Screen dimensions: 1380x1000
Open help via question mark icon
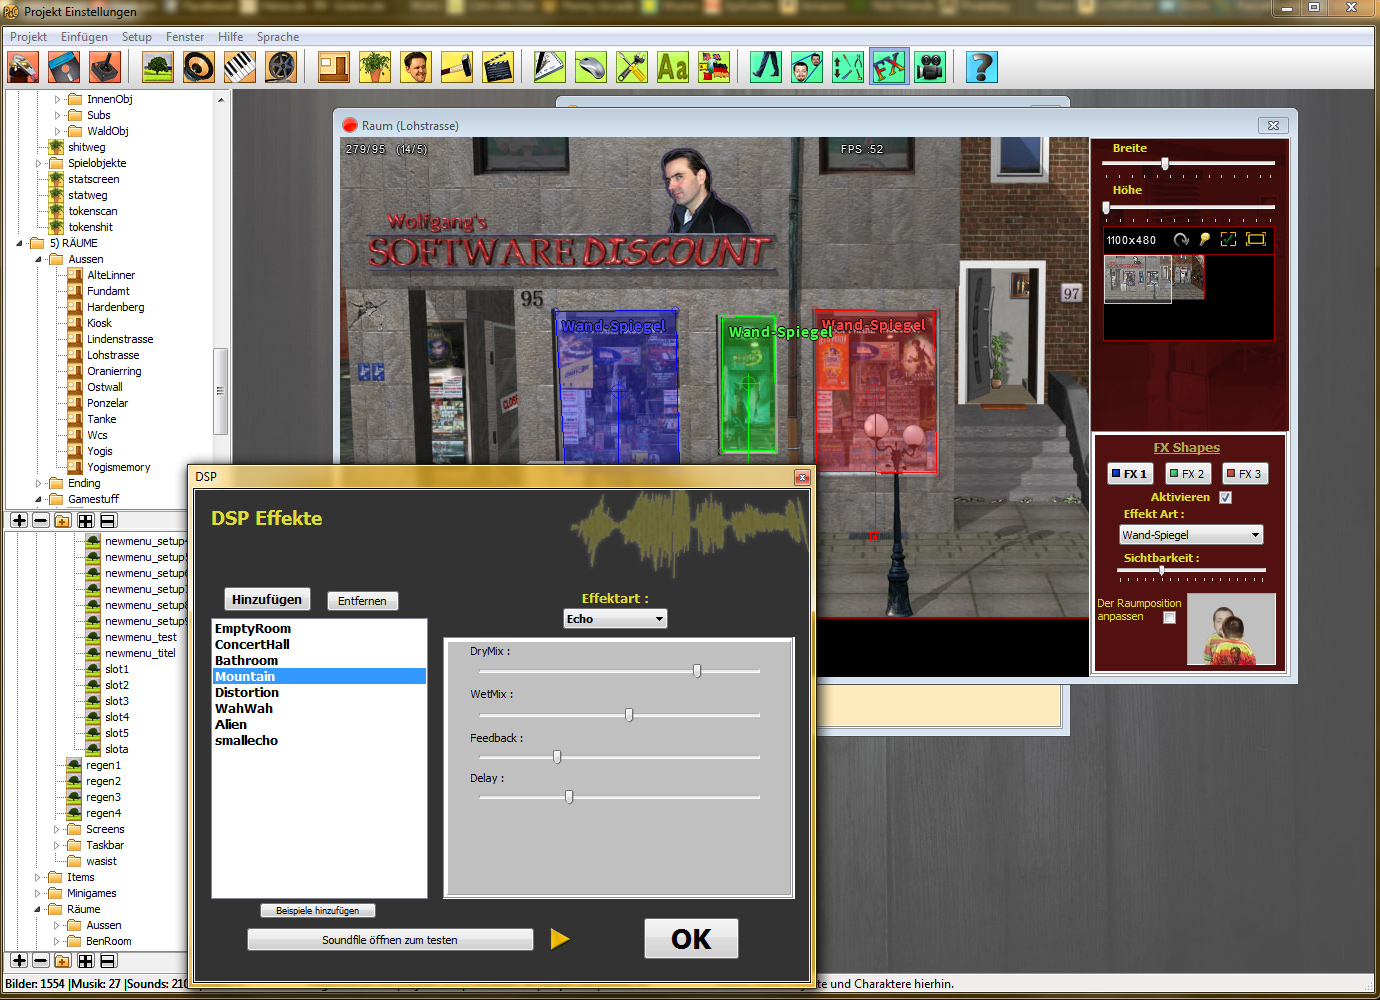click(981, 67)
